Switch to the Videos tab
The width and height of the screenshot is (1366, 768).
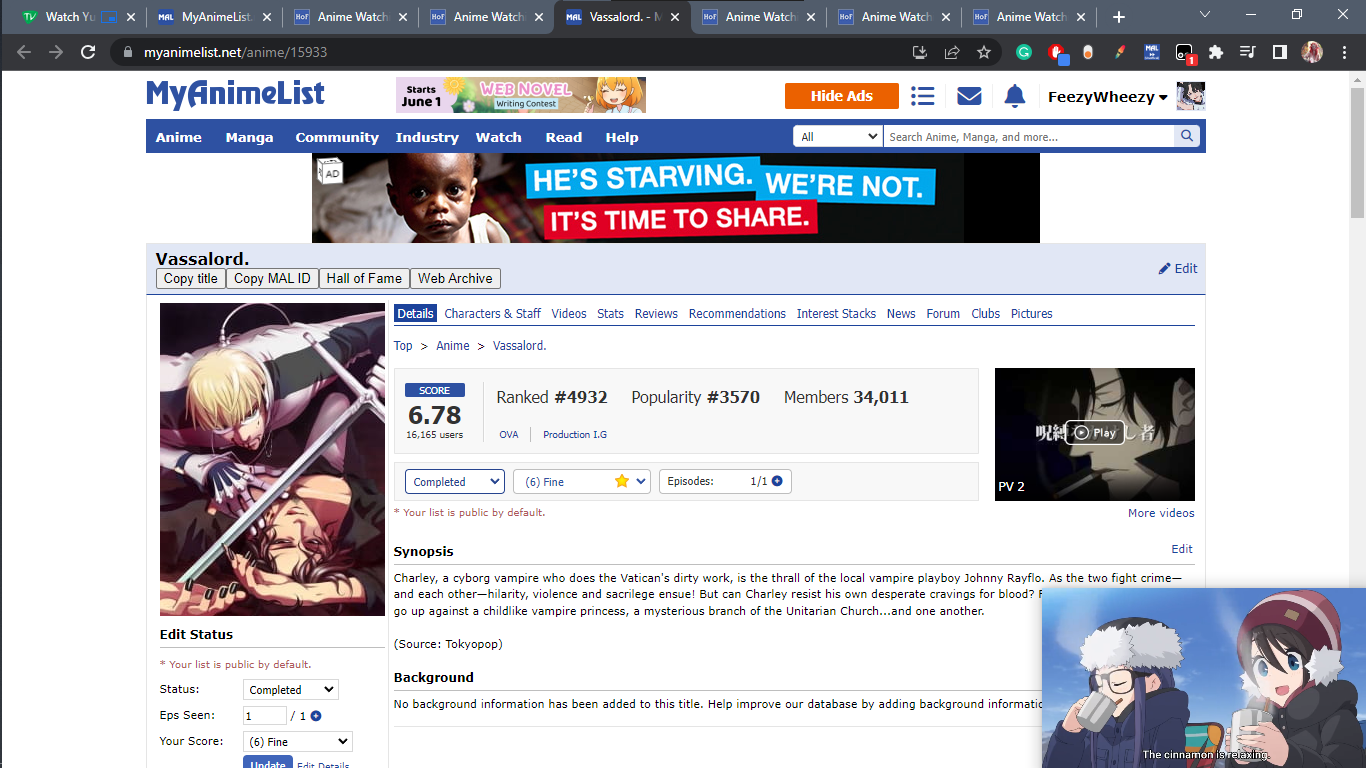569,314
